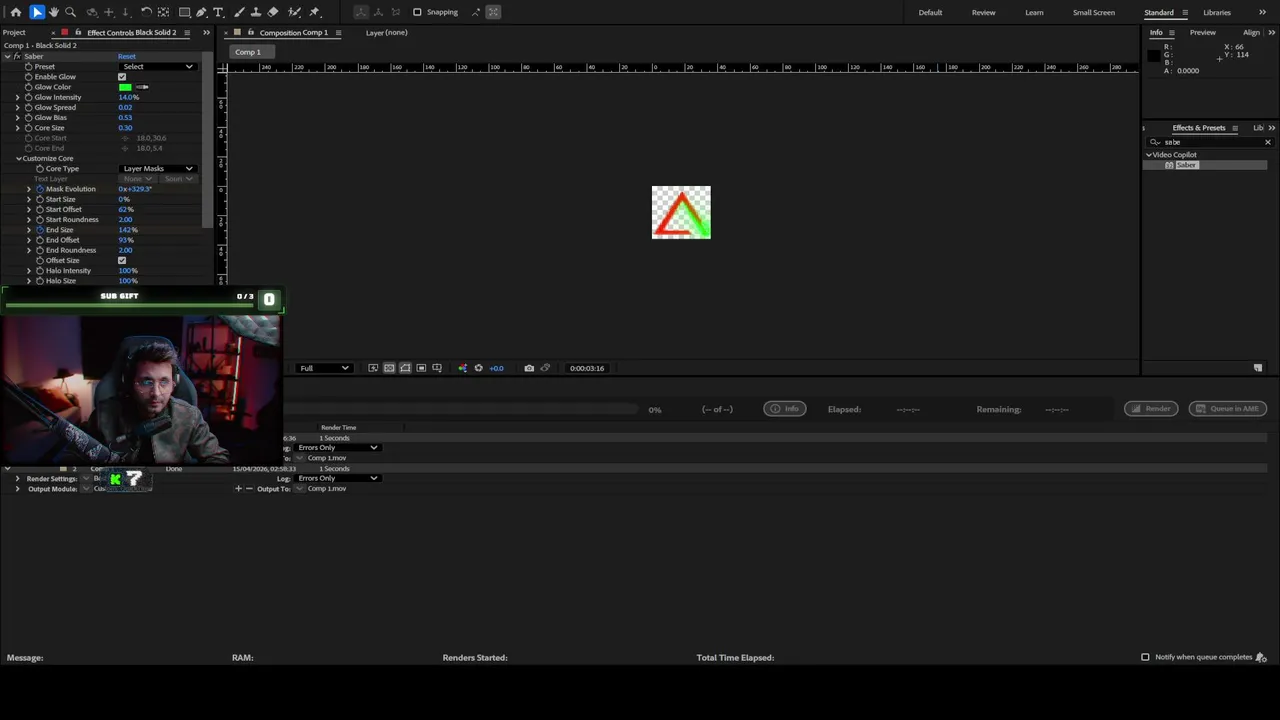Image resolution: width=1280 pixels, height=720 pixels.
Task: Click the lower Comp 1.mov output link
Action: (x=327, y=489)
